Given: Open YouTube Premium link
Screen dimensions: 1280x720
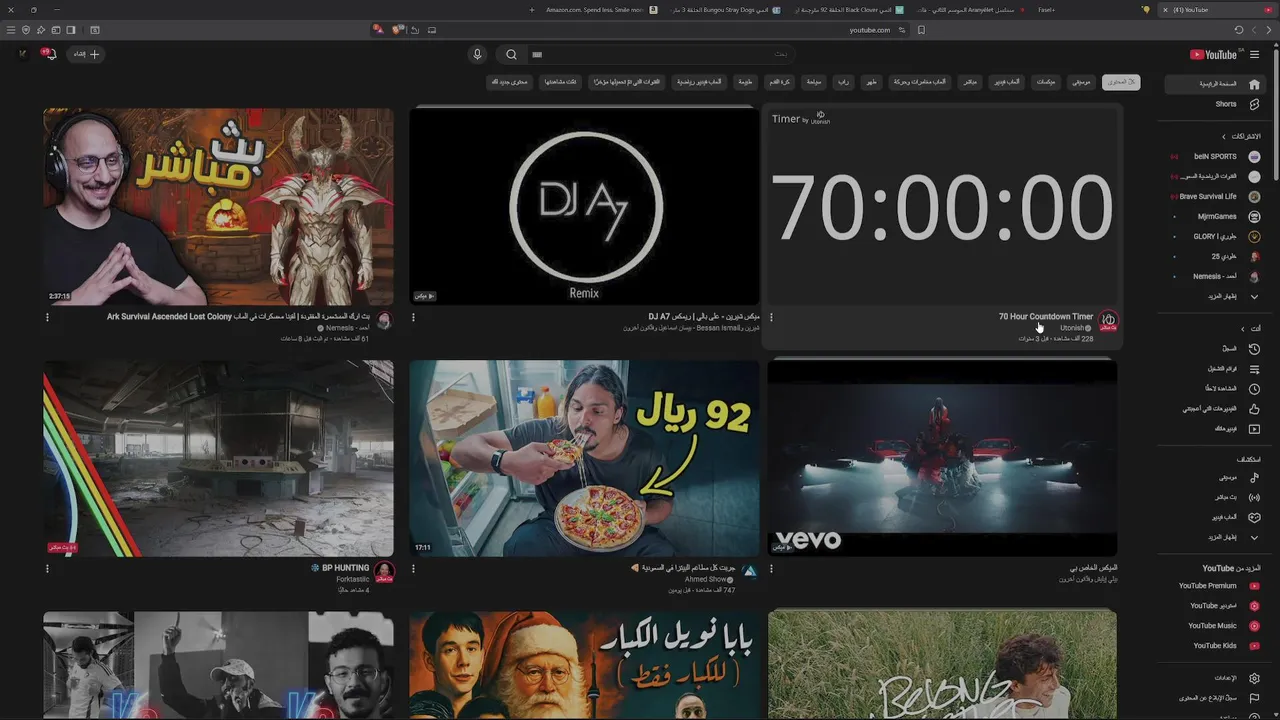Looking at the screenshot, I should [1217, 586].
